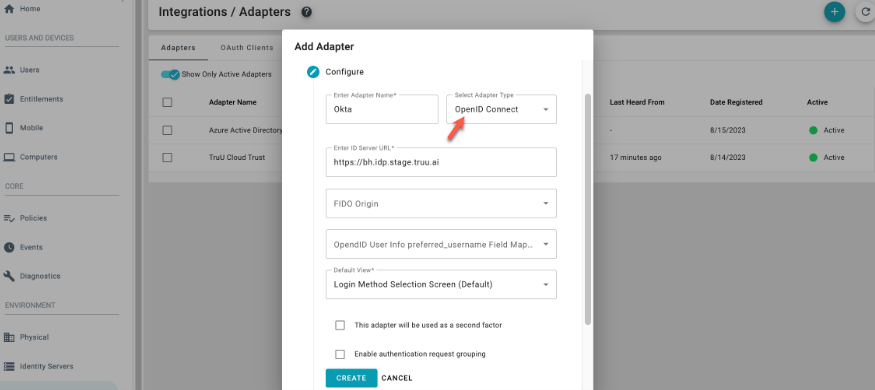This screenshot has height=390, width=875.
Task: Click '17 minutes ago' cell
Action: (636, 158)
